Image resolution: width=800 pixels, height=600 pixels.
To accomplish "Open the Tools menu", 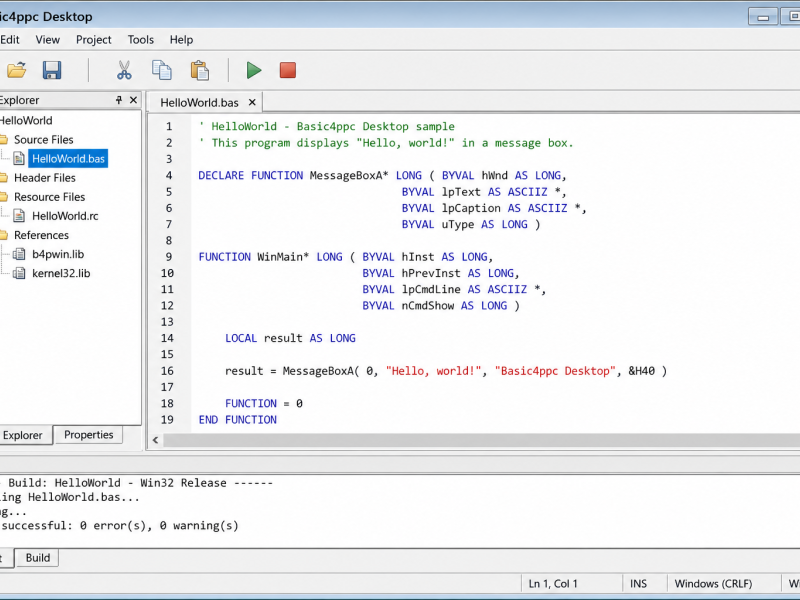I will click(x=140, y=40).
